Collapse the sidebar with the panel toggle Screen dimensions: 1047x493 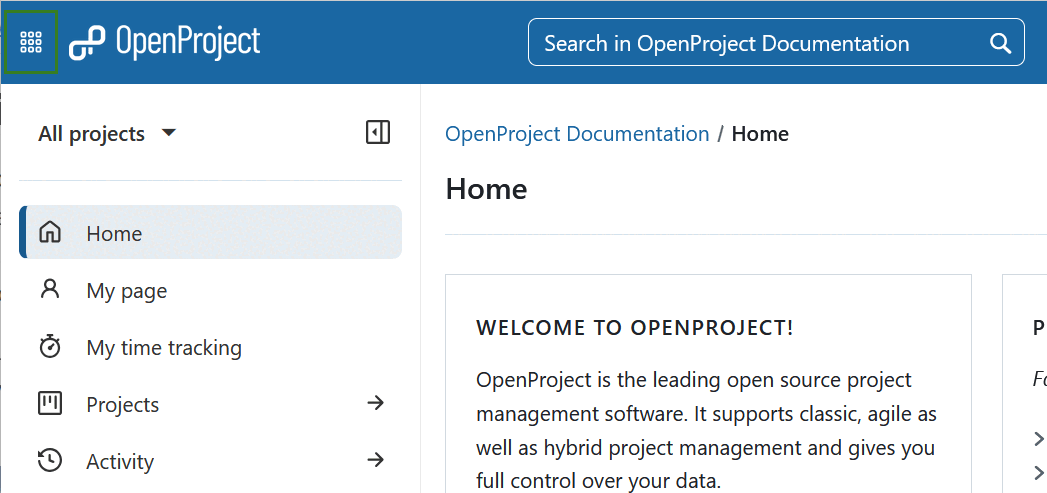coord(378,132)
